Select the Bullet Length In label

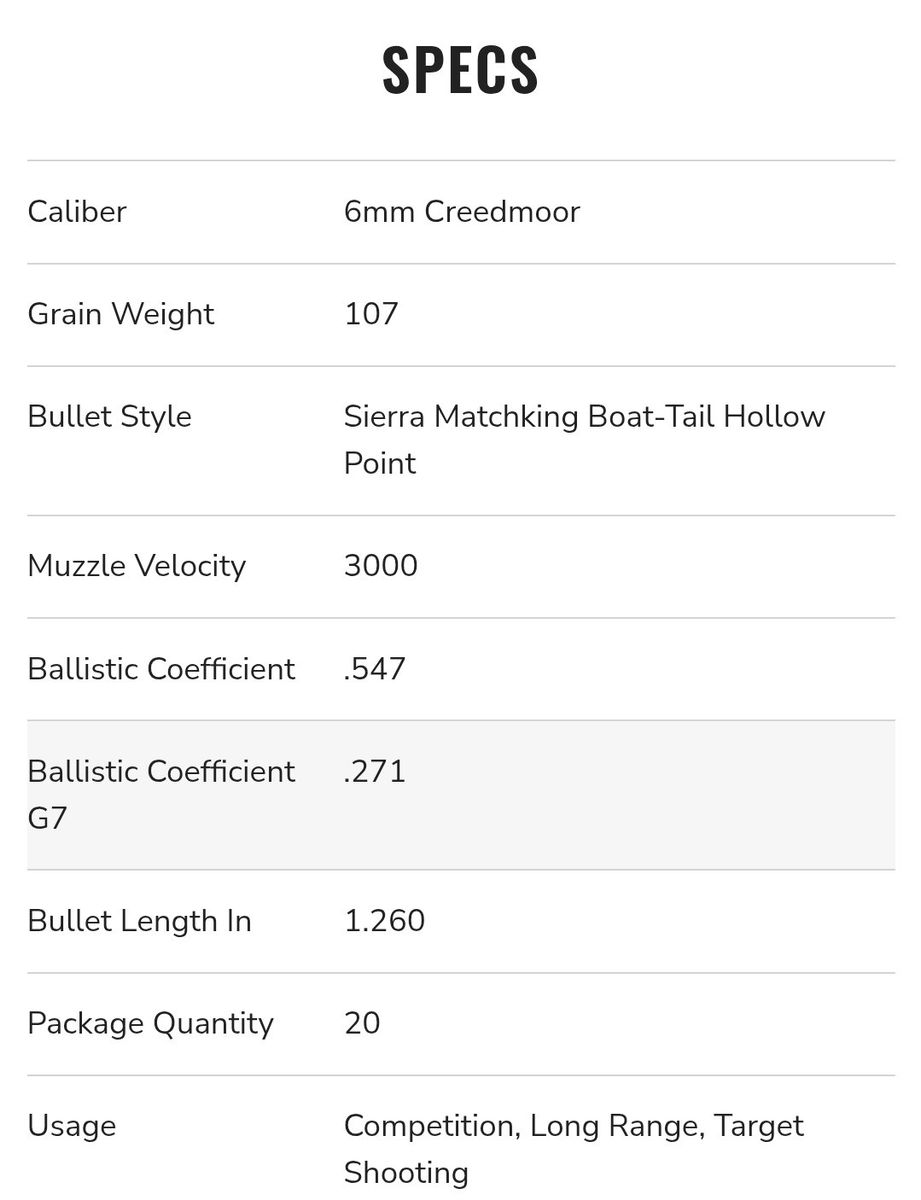(x=139, y=921)
